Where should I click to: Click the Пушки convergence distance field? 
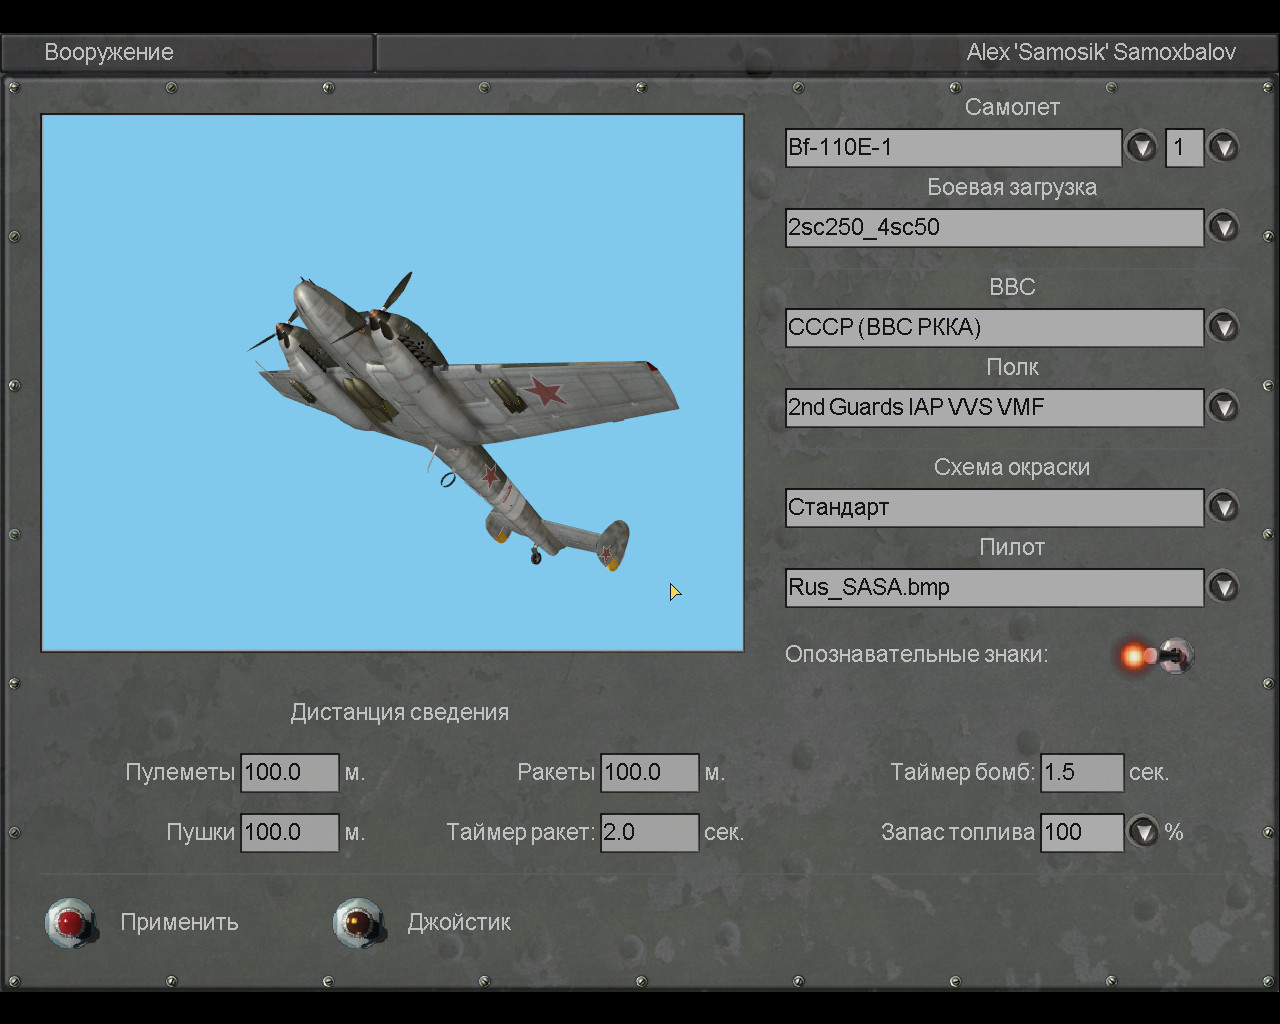tap(290, 833)
